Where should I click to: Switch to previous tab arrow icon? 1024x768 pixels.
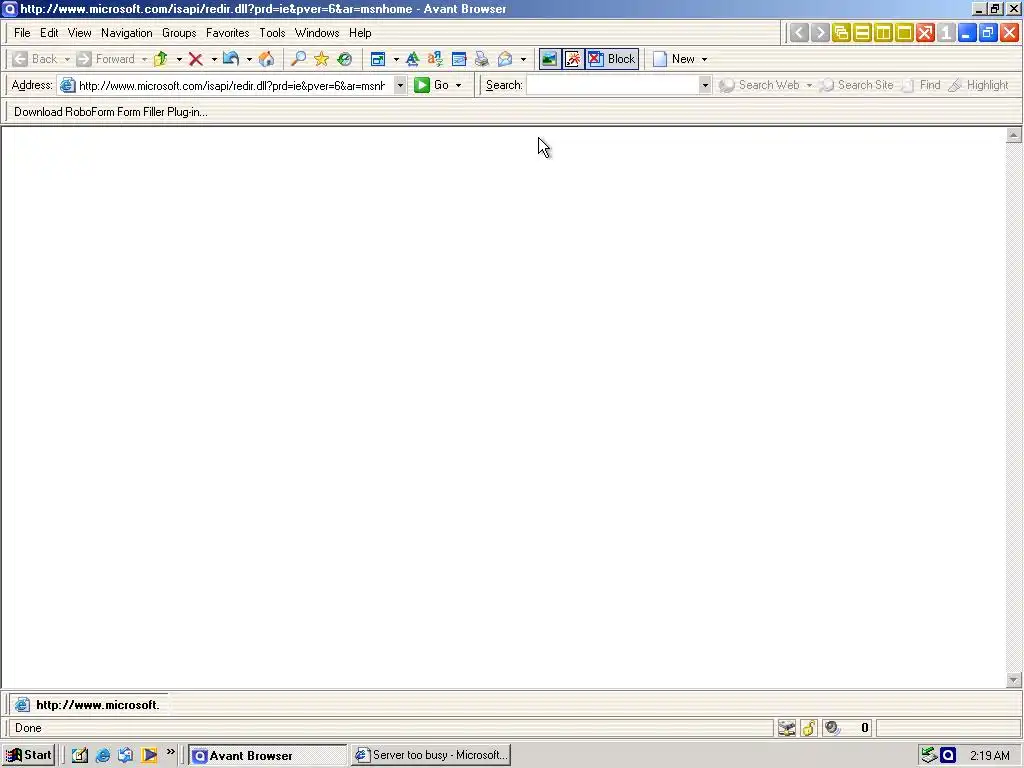tap(799, 33)
